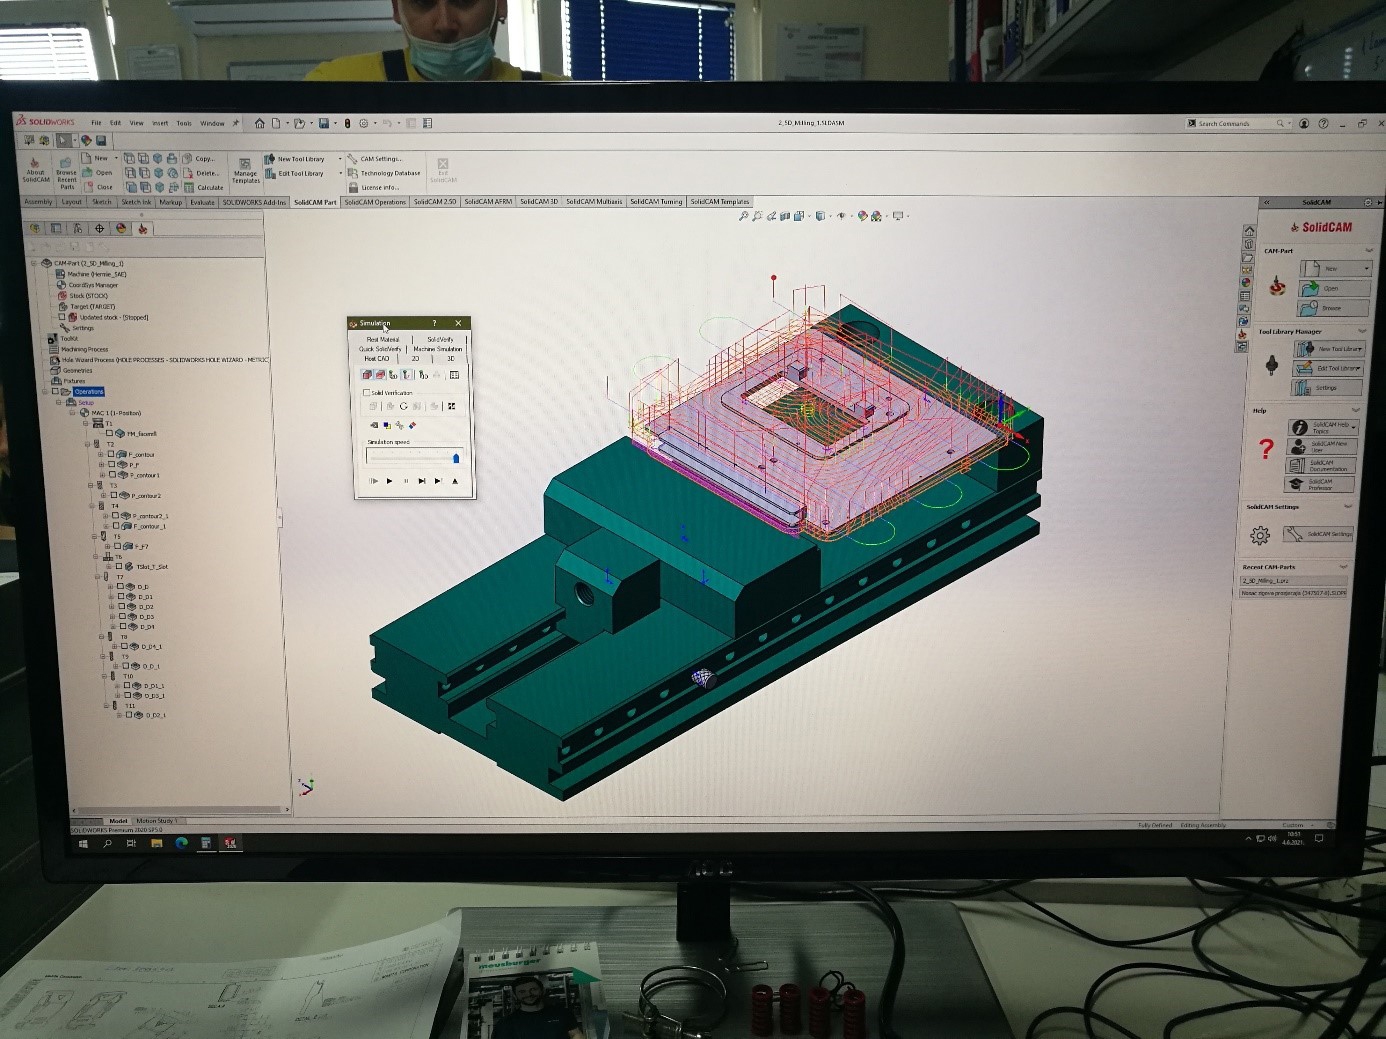
Task: Adjust the Simulation speed slider
Action: (x=456, y=458)
